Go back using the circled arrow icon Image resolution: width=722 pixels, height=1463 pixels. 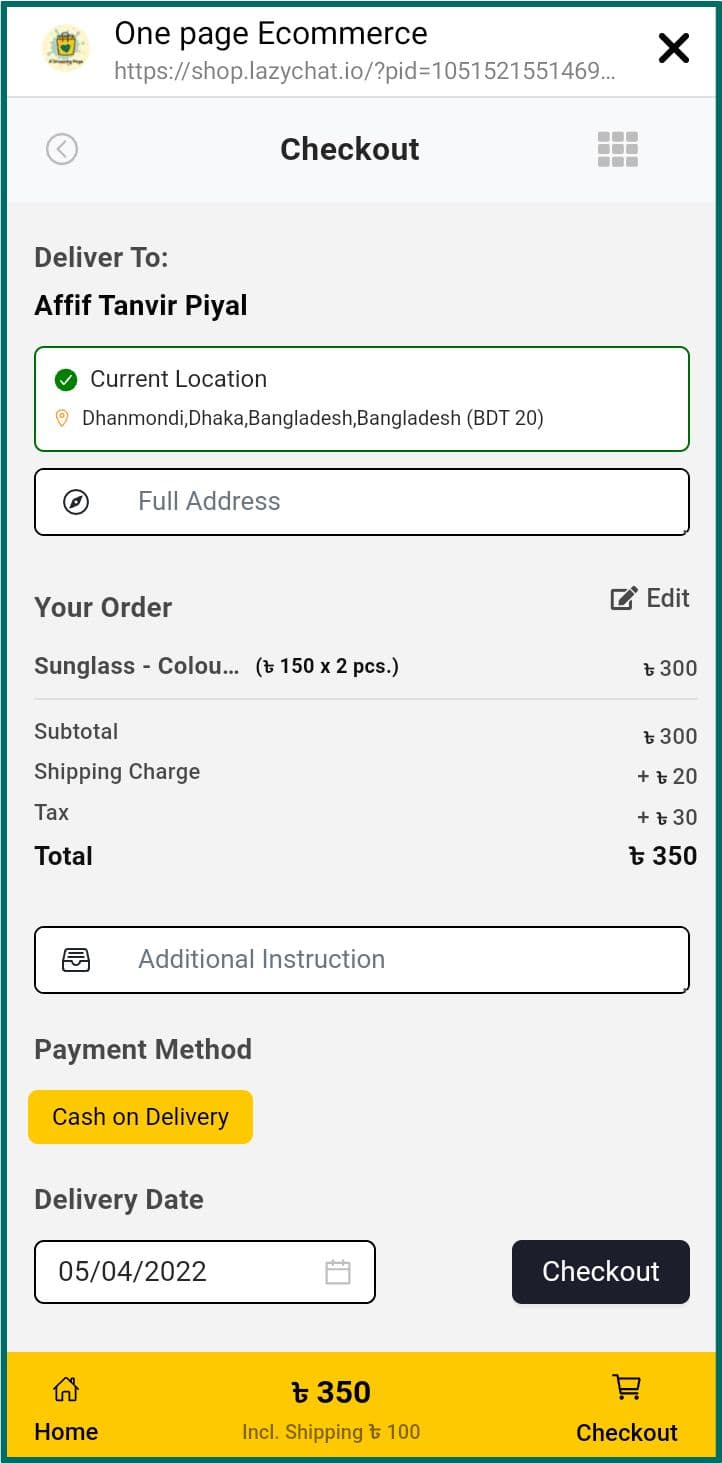point(62,149)
